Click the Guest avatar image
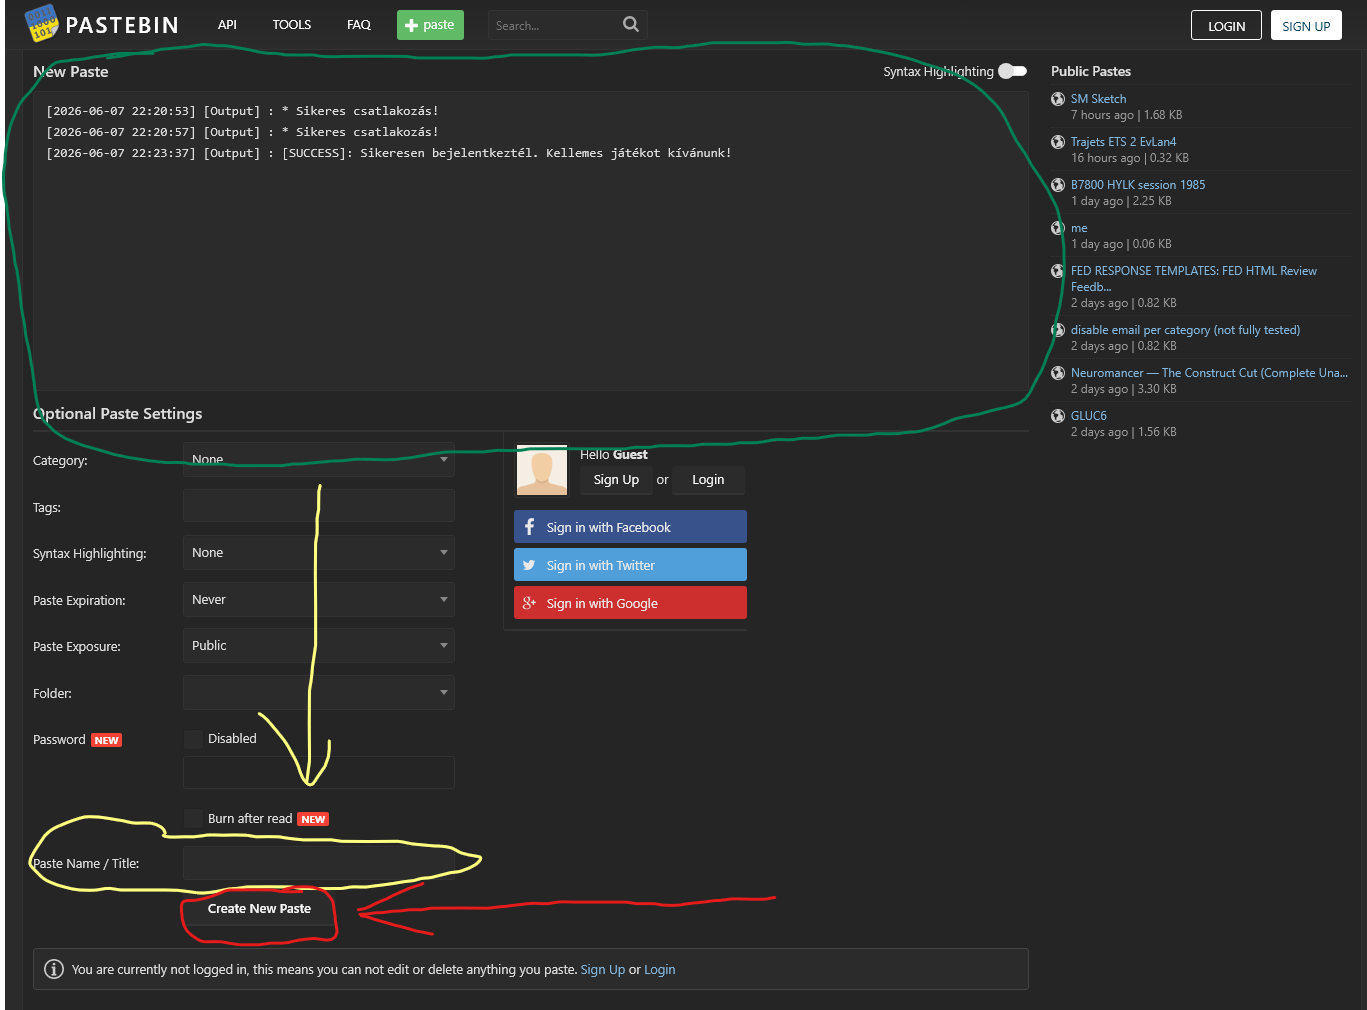 pos(542,470)
